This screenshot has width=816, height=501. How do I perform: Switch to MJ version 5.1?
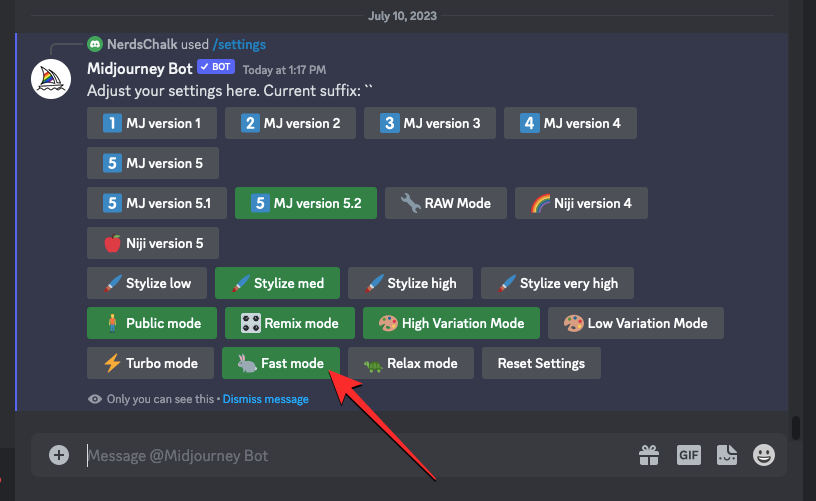[x=157, y=203]
